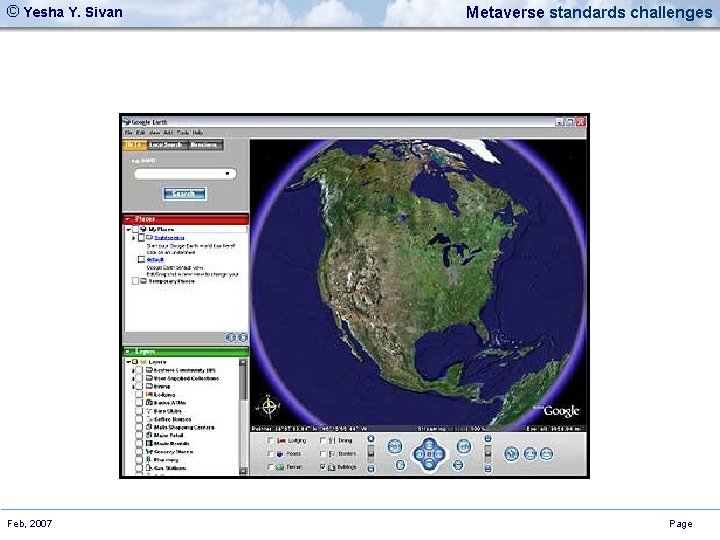The image size is (720, 540).
Task: Click the Layers list scrollbar down arrow
Action: [243, 471]
